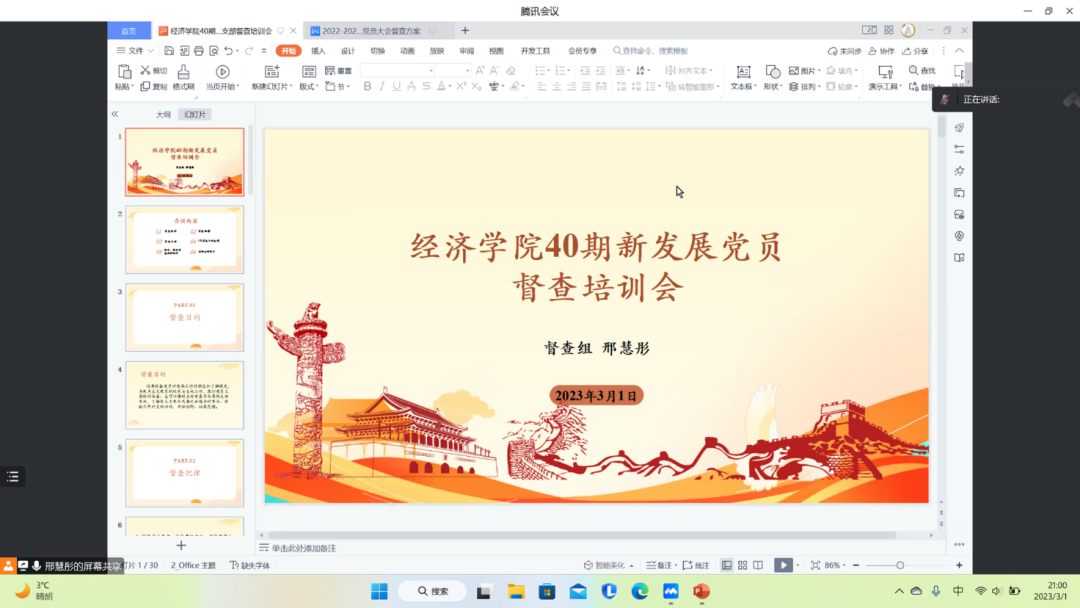1080x608 pixels.
Task: Open the New Slide (新建幻灯片) dropdown
Action: click(x=271, y=87)
